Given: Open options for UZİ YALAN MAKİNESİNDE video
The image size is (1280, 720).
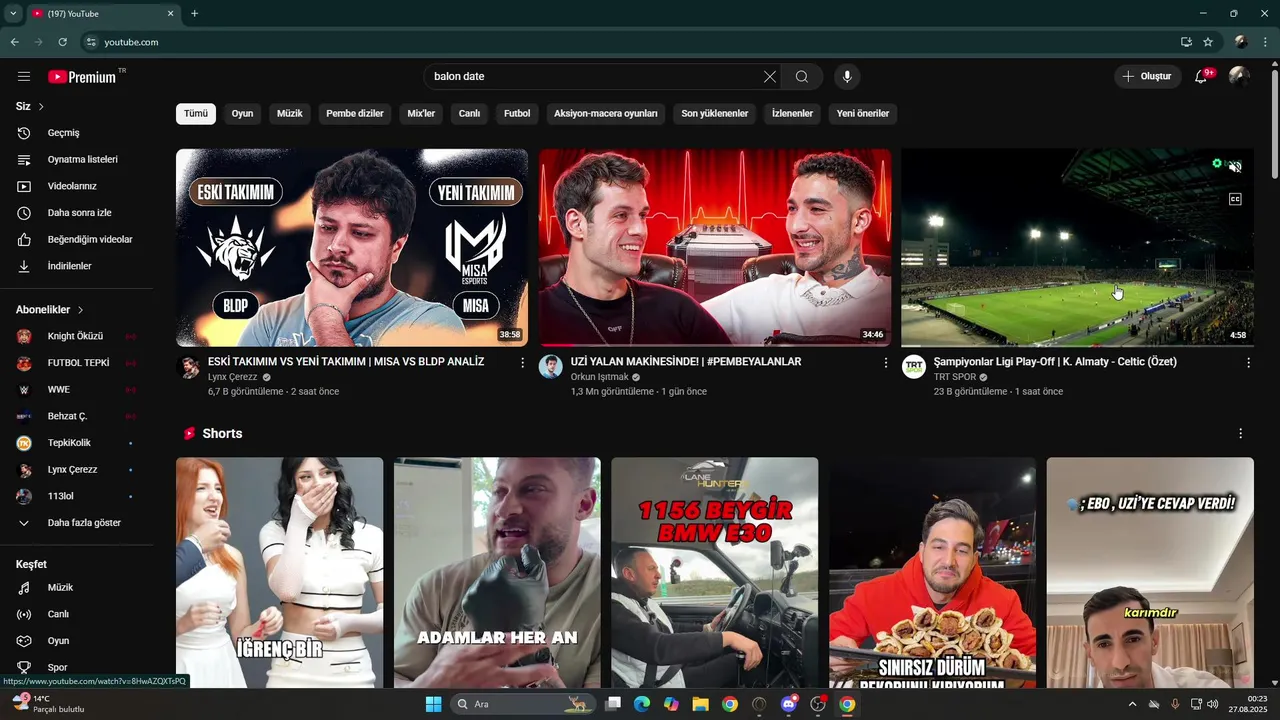Looking at the screenshot, I should [885, 363].
